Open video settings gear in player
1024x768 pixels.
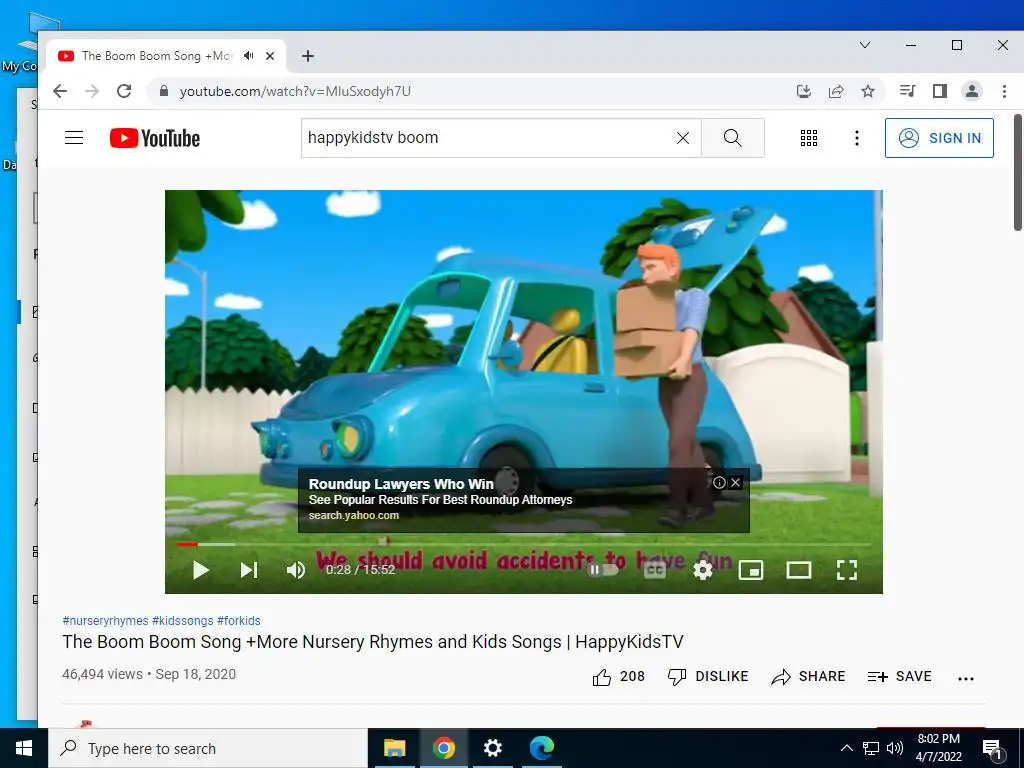703,570
